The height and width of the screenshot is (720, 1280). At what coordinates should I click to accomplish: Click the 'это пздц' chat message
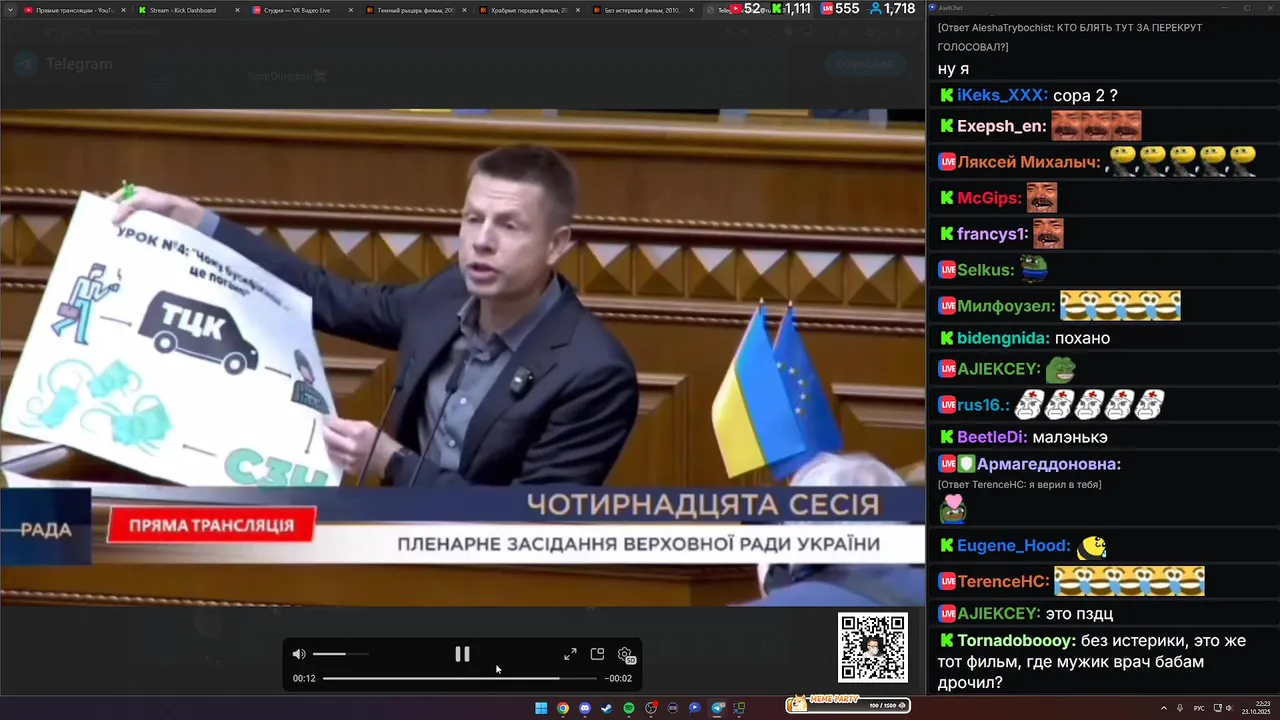[x=1079, y=613]
